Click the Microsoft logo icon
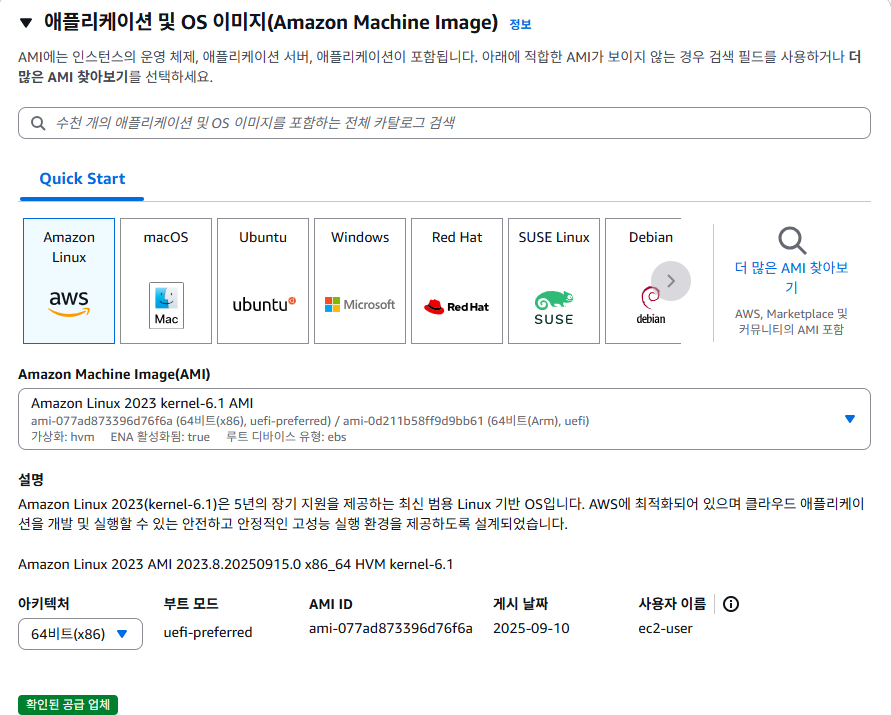 point(360,305)
